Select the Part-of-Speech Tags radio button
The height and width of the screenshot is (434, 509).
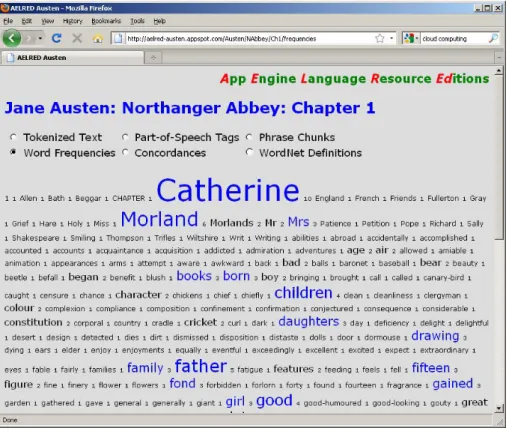tap(125, 137)
